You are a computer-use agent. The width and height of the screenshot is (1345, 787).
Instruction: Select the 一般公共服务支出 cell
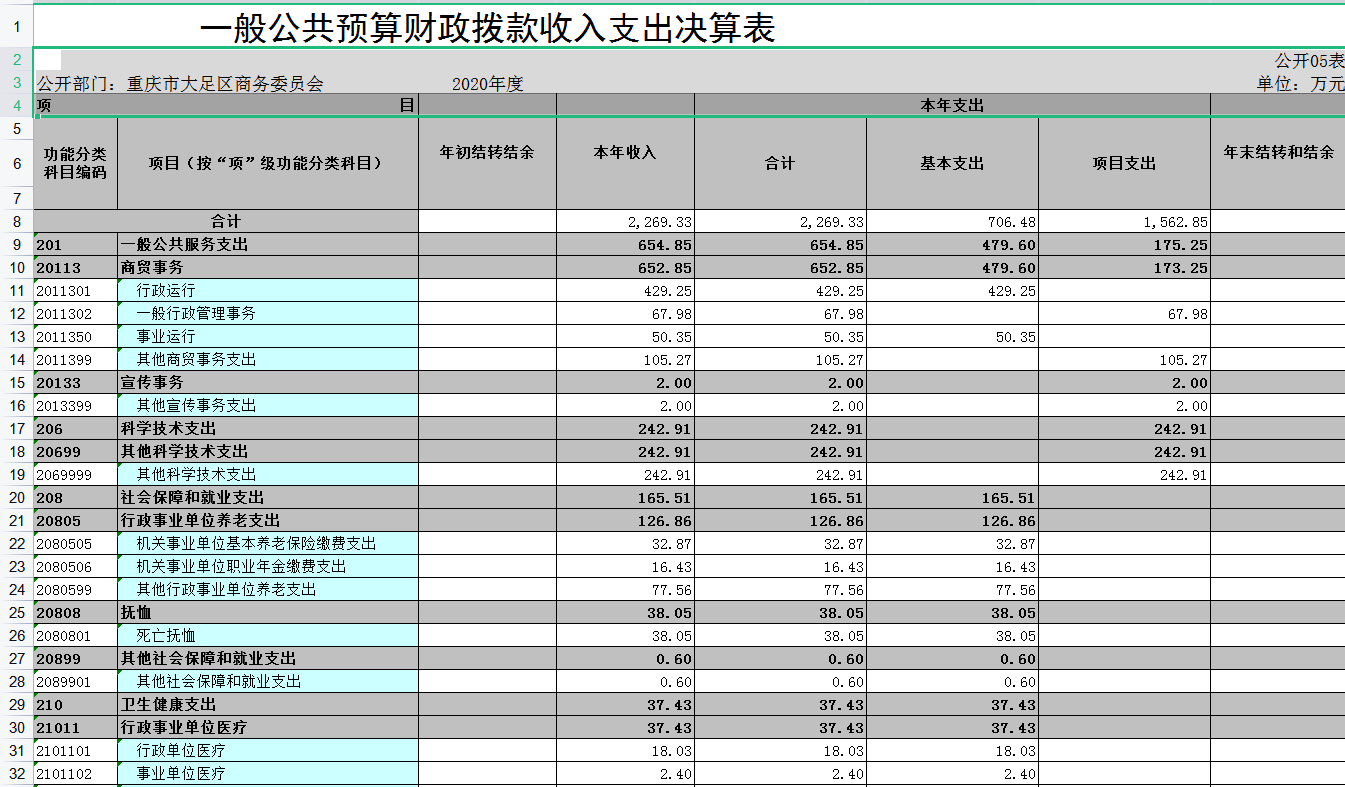267,244
